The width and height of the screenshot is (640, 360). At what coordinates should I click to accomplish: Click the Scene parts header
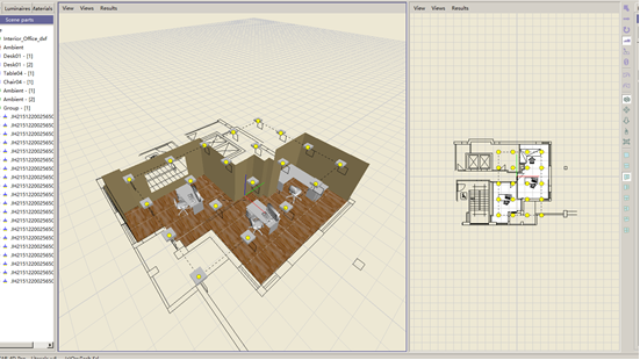[x=27, y=20]
